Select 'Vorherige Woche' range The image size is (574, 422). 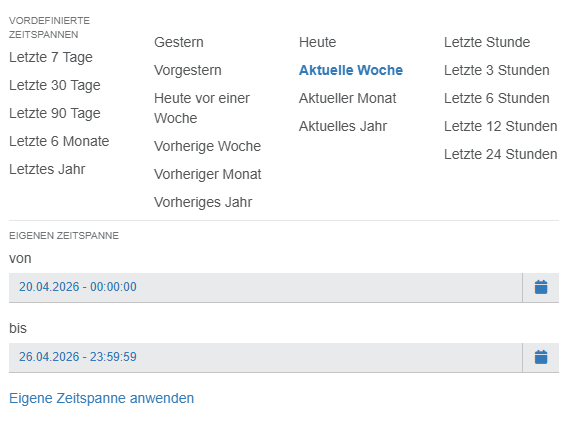208,146
